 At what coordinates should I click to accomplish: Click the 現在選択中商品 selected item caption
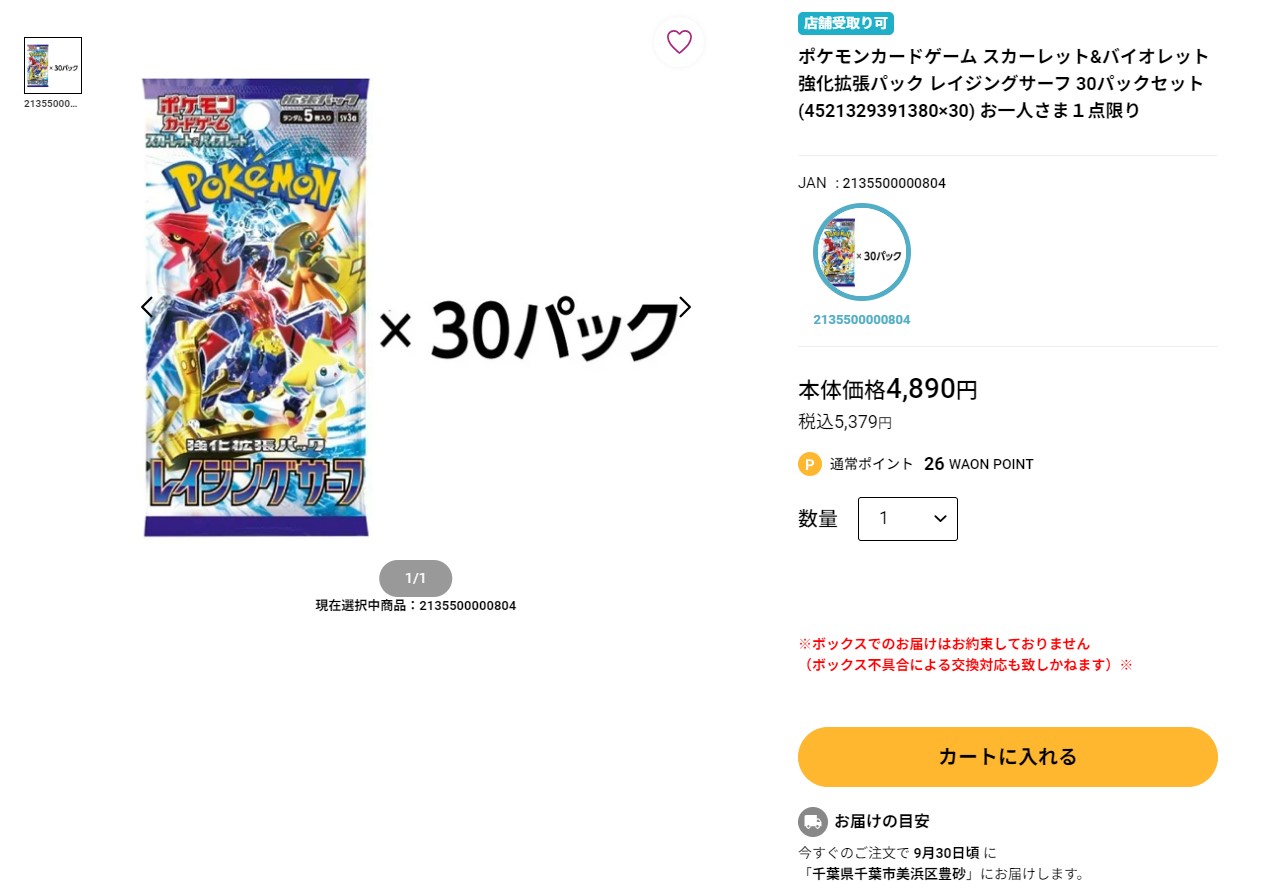[416, 606]
